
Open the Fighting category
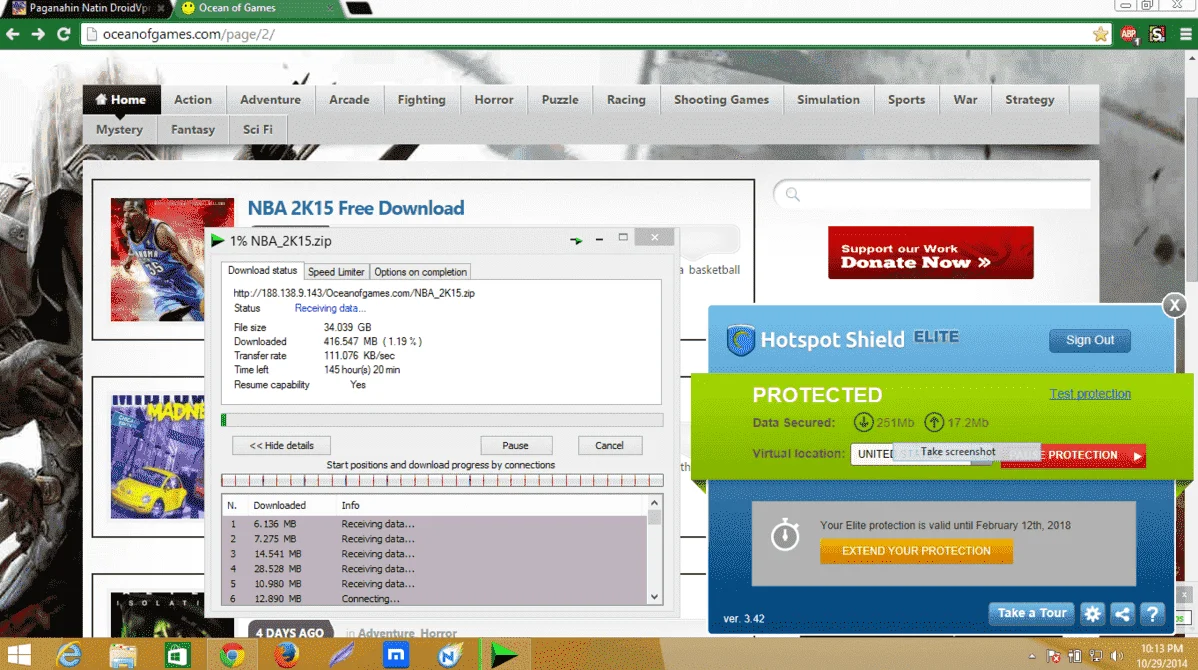click(x=421, y=99)
